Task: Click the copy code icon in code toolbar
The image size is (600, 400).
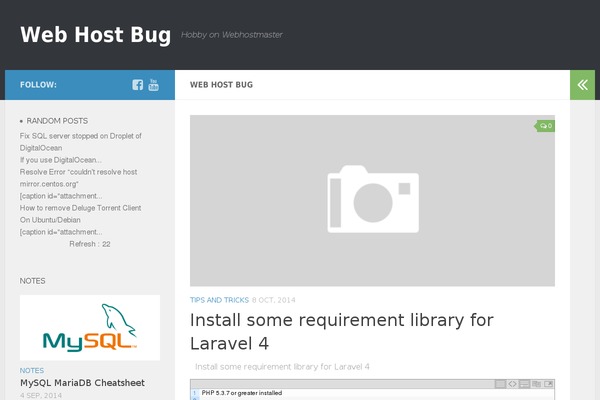Action: (536, 384)
